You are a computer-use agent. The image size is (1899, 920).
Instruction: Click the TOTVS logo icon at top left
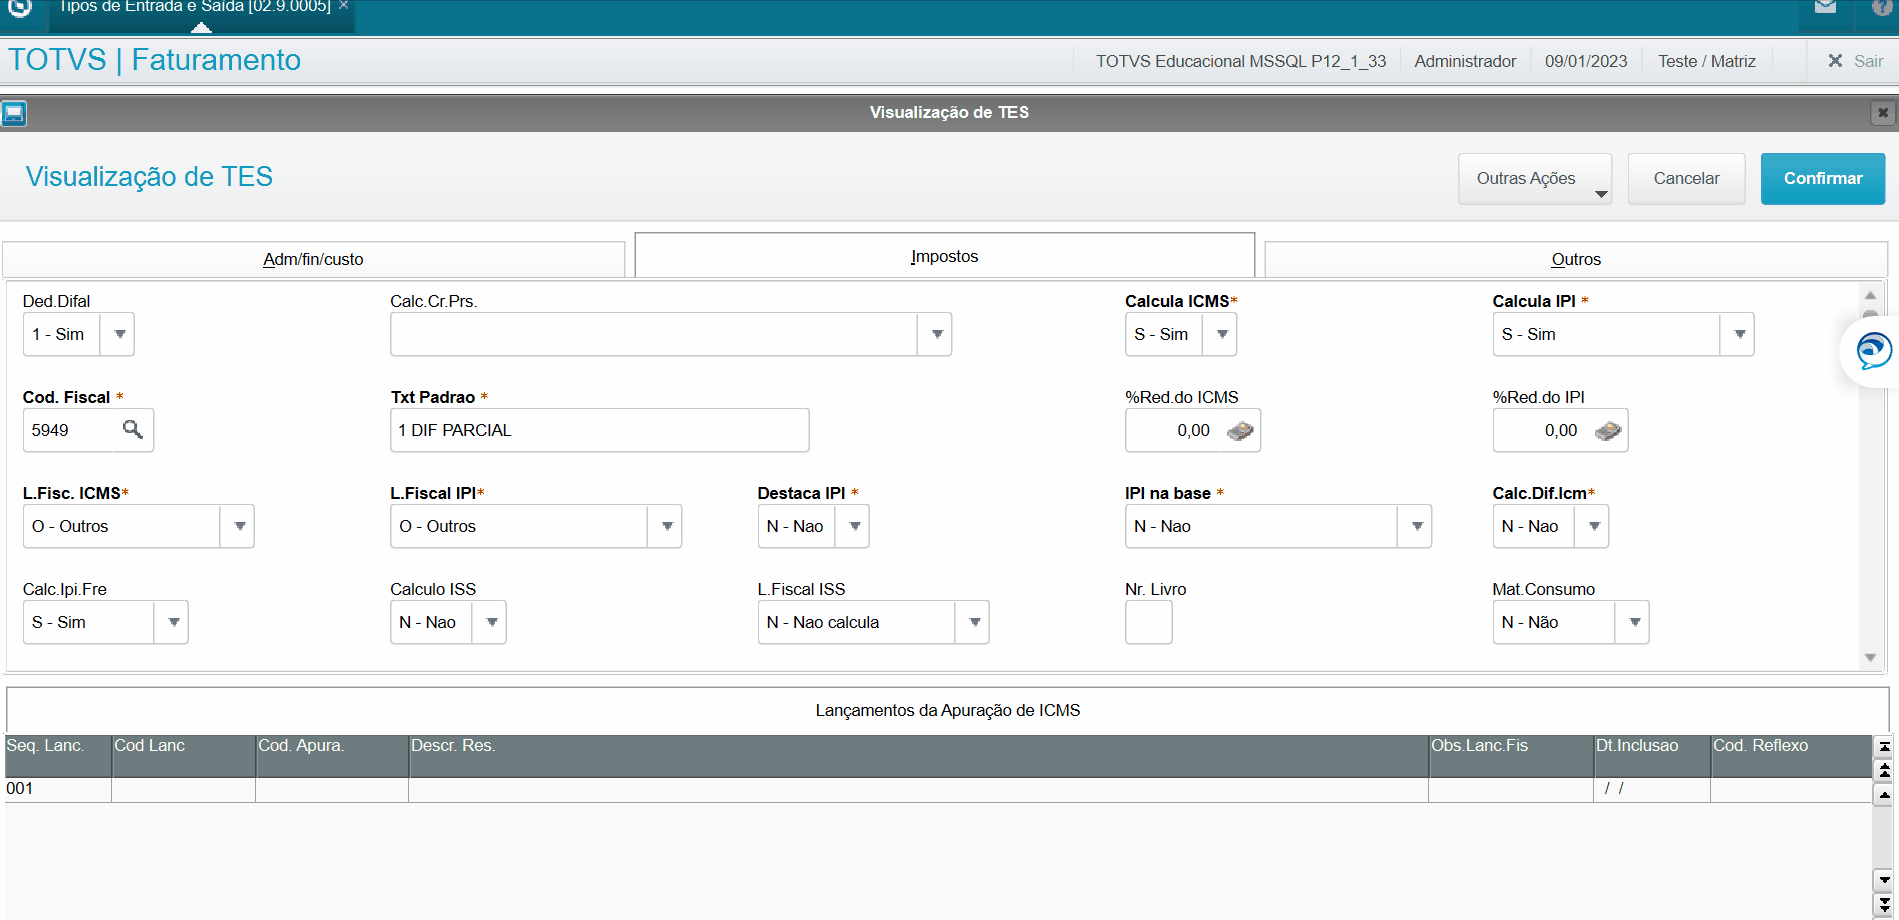point(20,8)
